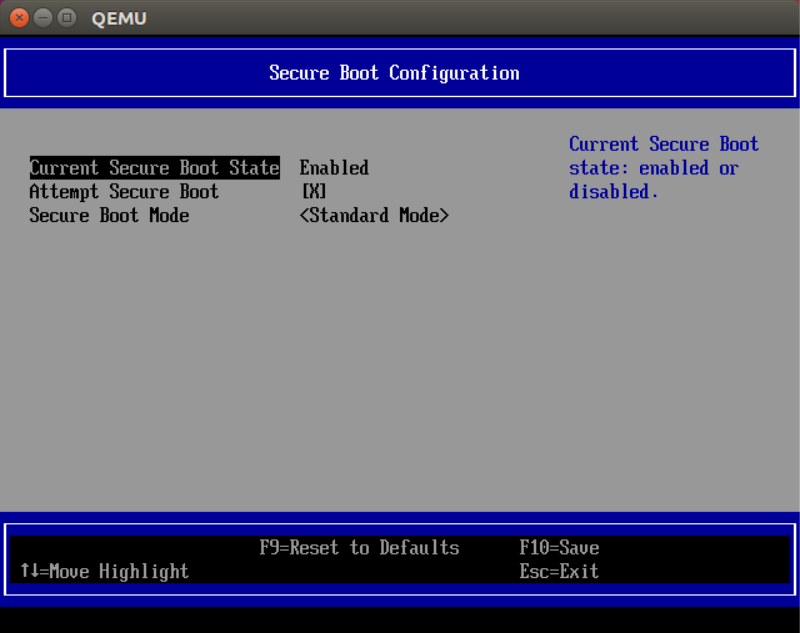The height and width of the screenshot is (633, 800).
Task: Click empty space on the QEMU title bar
Action: [x=450, y=18]
